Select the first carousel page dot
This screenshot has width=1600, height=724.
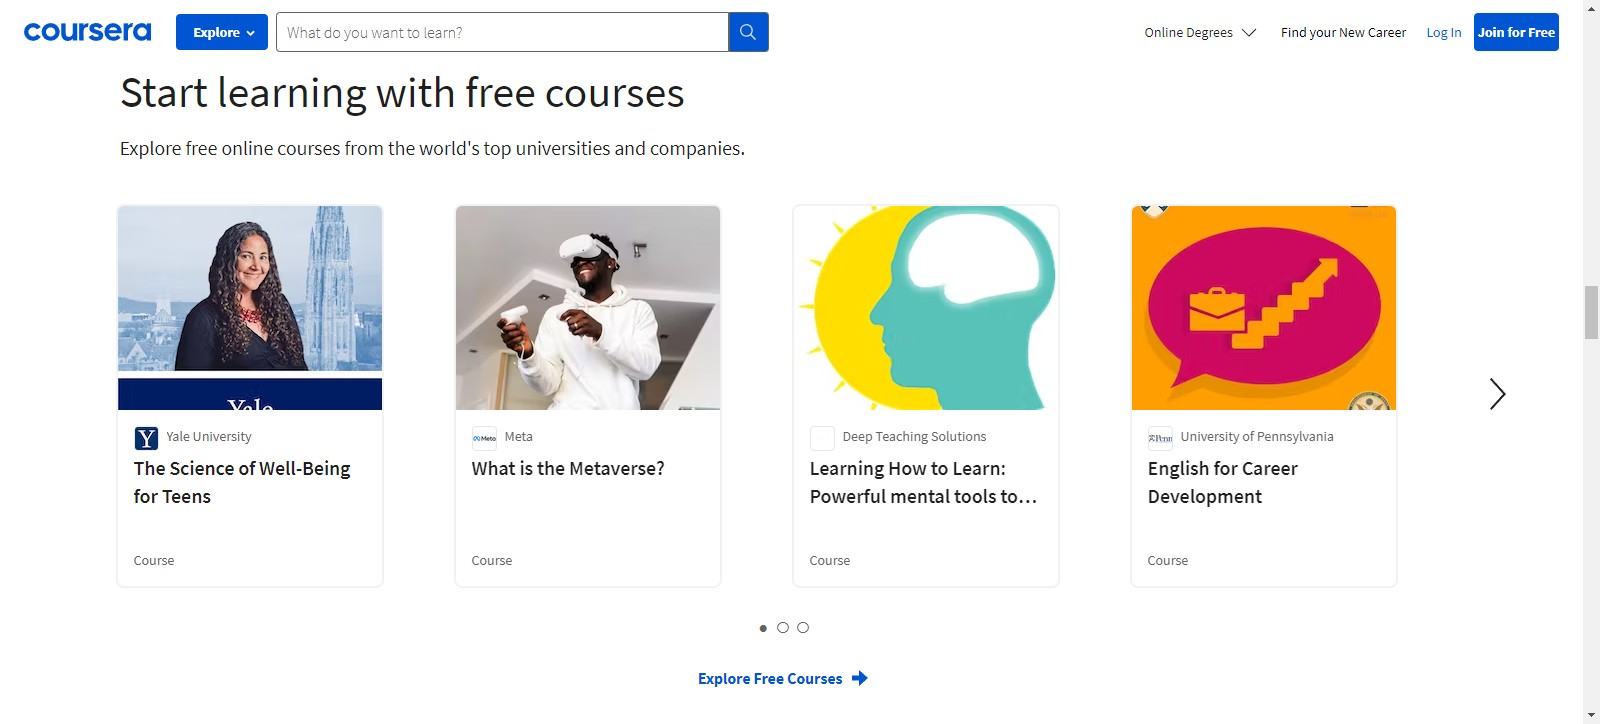pyautogui.click(x=763, y=628)
